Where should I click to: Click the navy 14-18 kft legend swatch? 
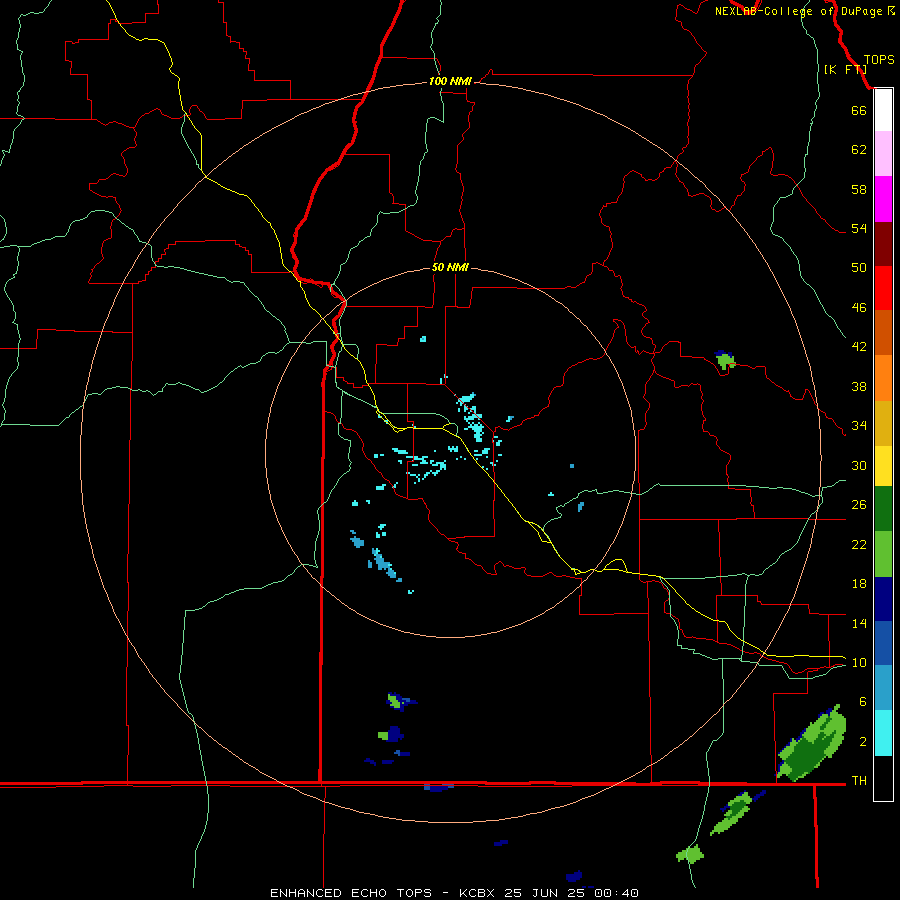(883, 599)
